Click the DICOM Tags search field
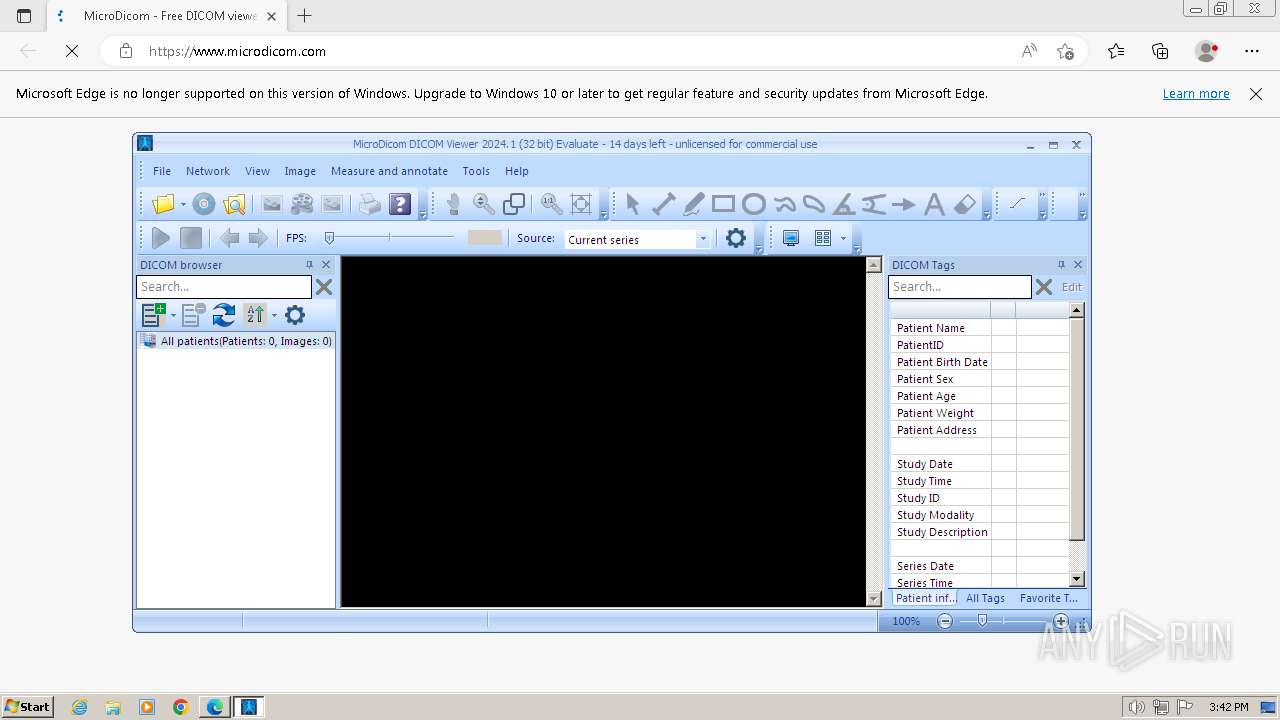 tap(959, 287)
